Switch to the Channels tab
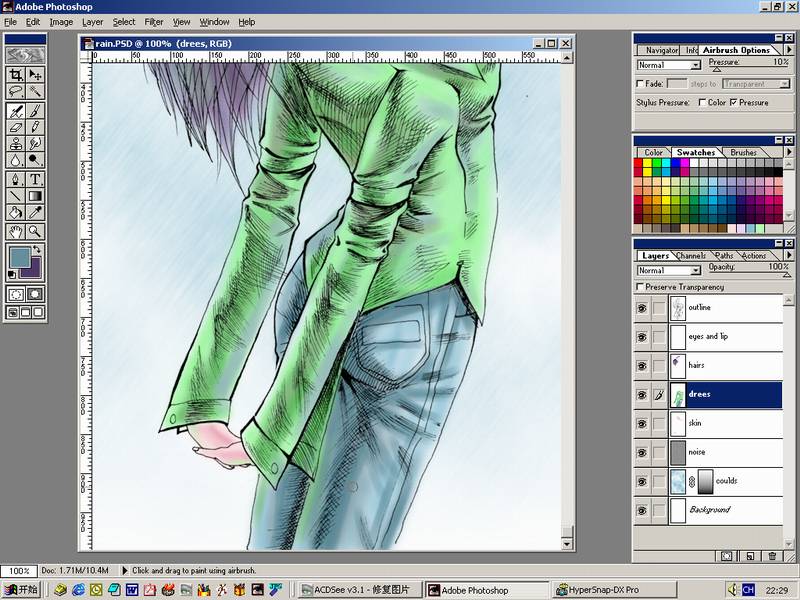The width and height of the screenshot is (800, 600). 691,256
